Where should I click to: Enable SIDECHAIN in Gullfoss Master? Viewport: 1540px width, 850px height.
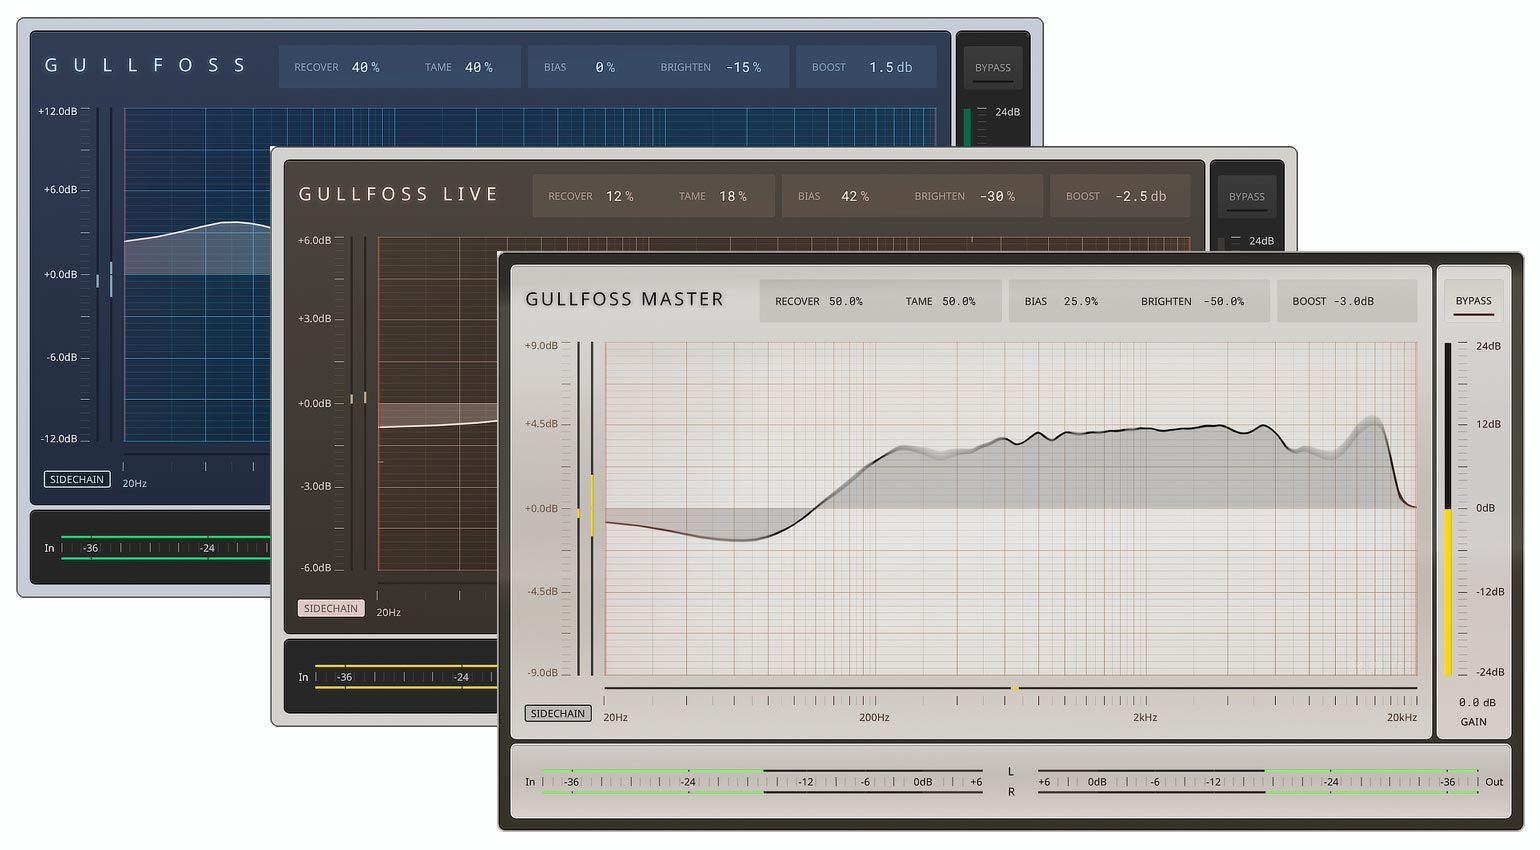click(558, 713)
